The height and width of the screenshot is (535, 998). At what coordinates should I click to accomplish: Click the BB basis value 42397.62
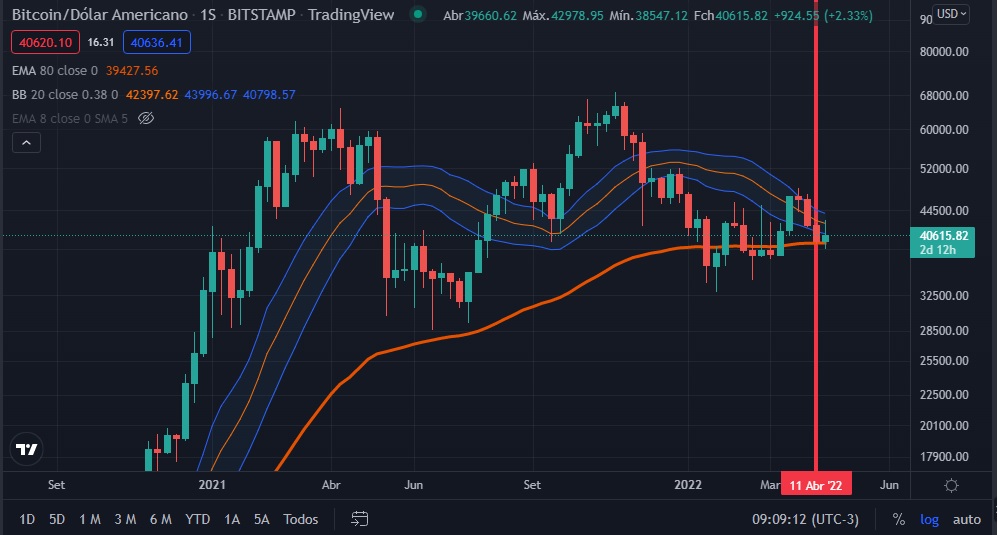coord(152,95)
